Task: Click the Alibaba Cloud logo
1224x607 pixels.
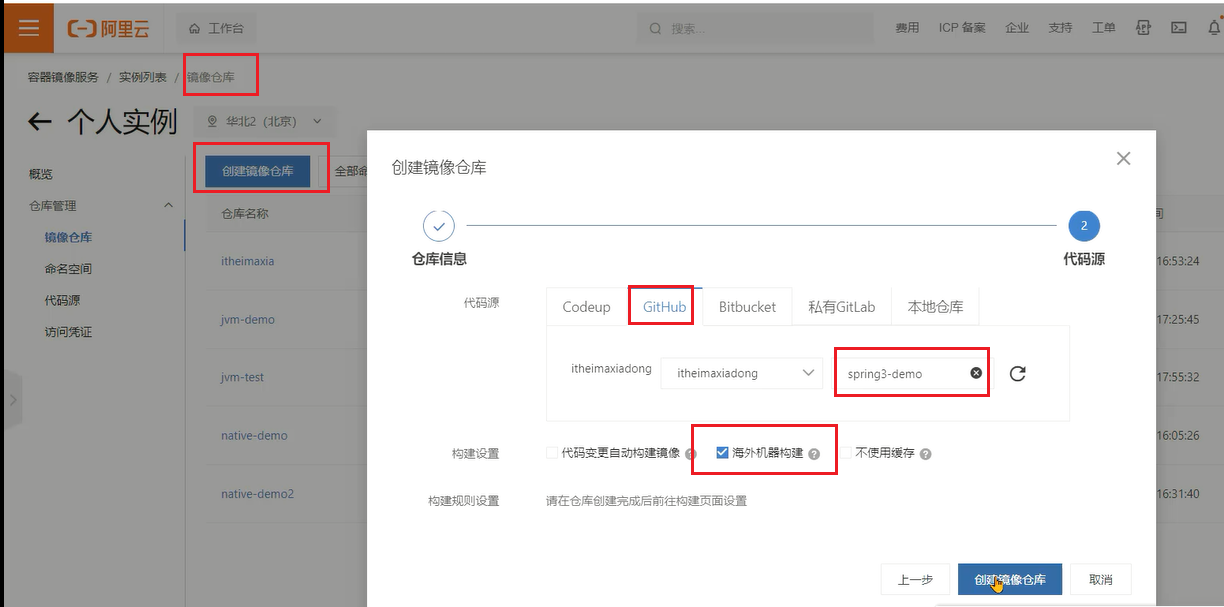Action: coord(108,28)
